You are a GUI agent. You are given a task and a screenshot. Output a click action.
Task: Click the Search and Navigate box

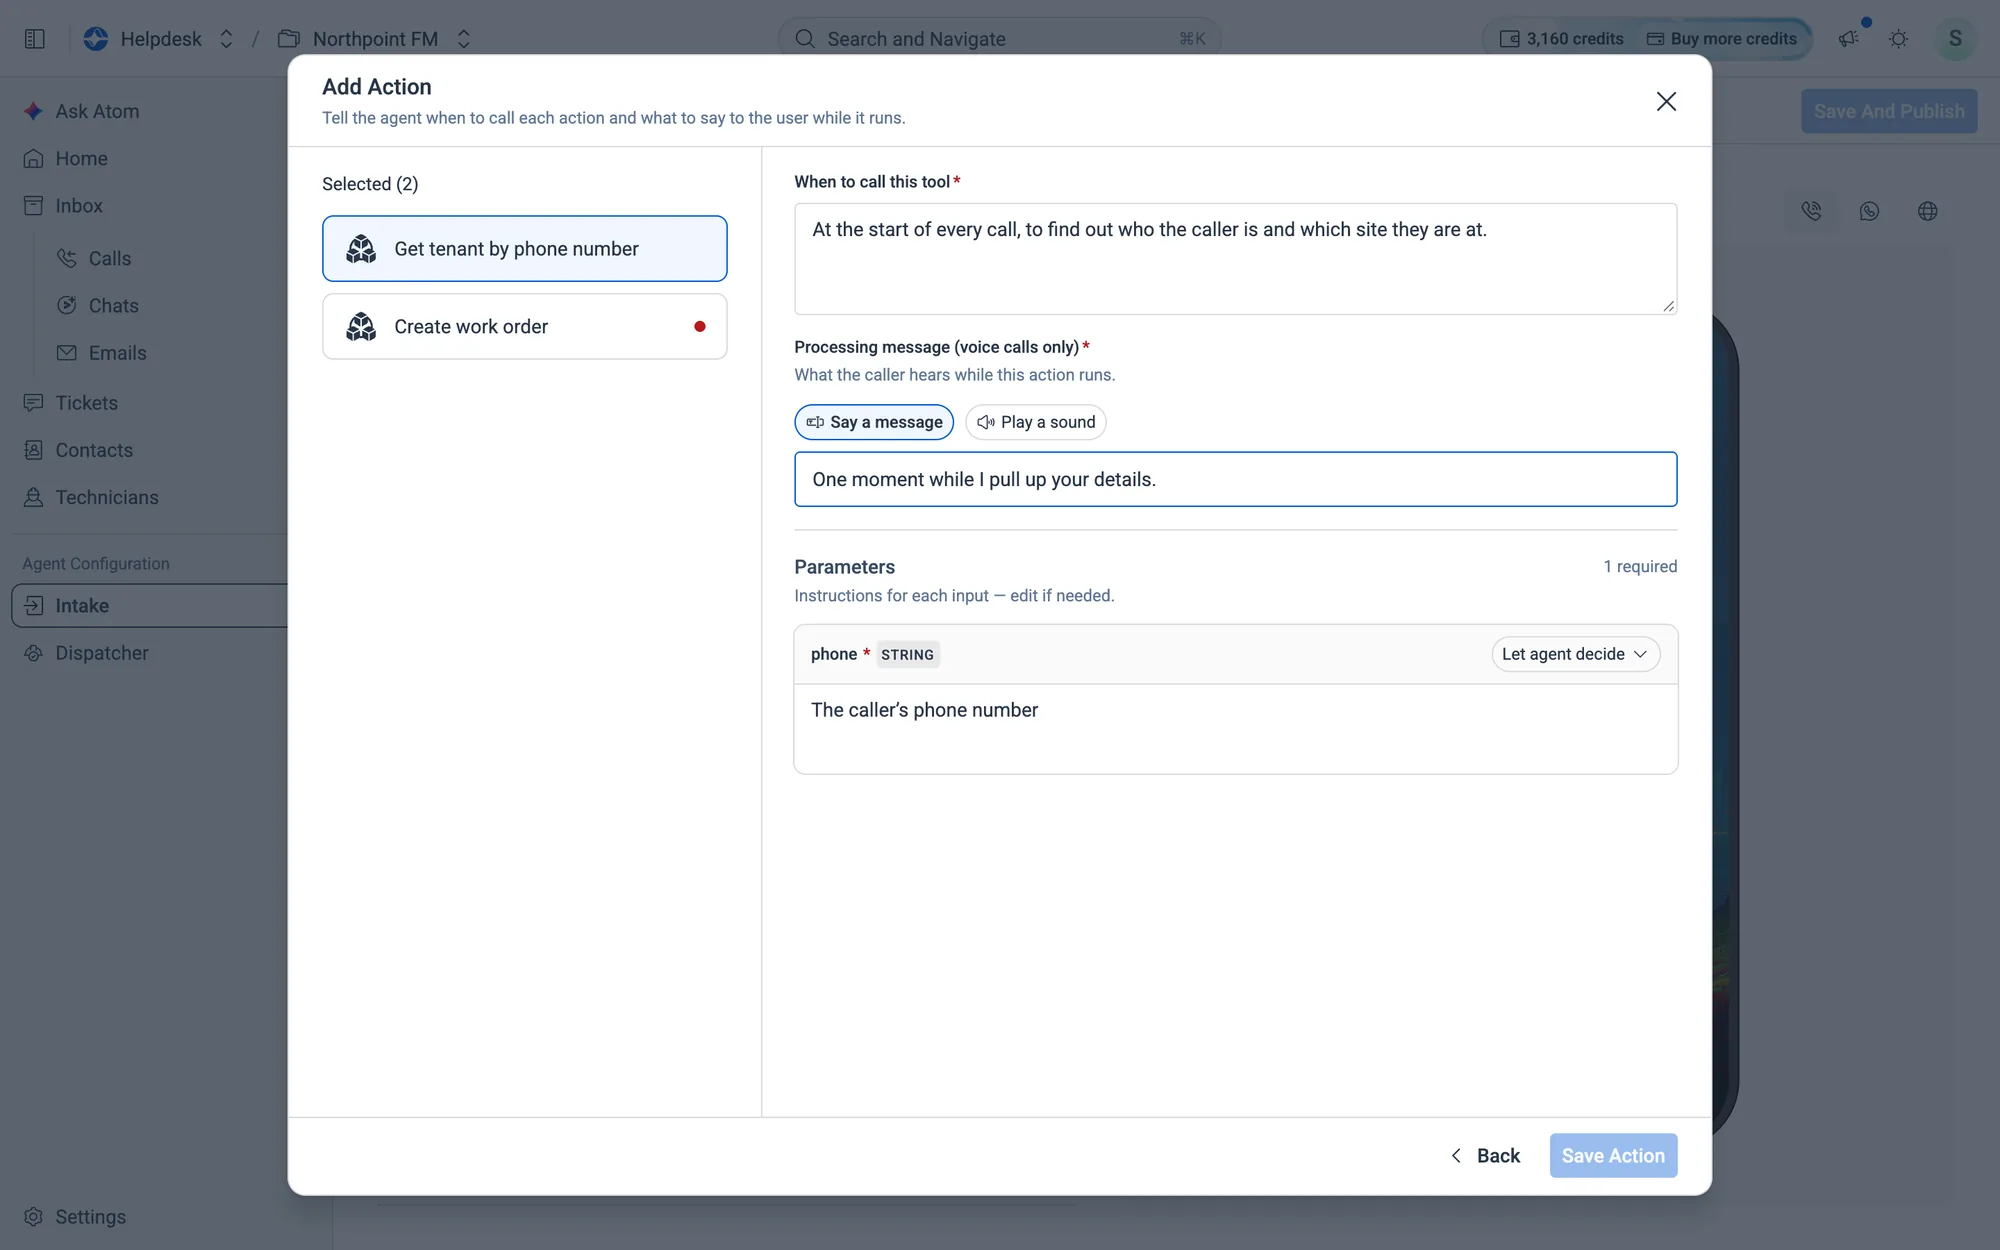(x=999, y=38)
